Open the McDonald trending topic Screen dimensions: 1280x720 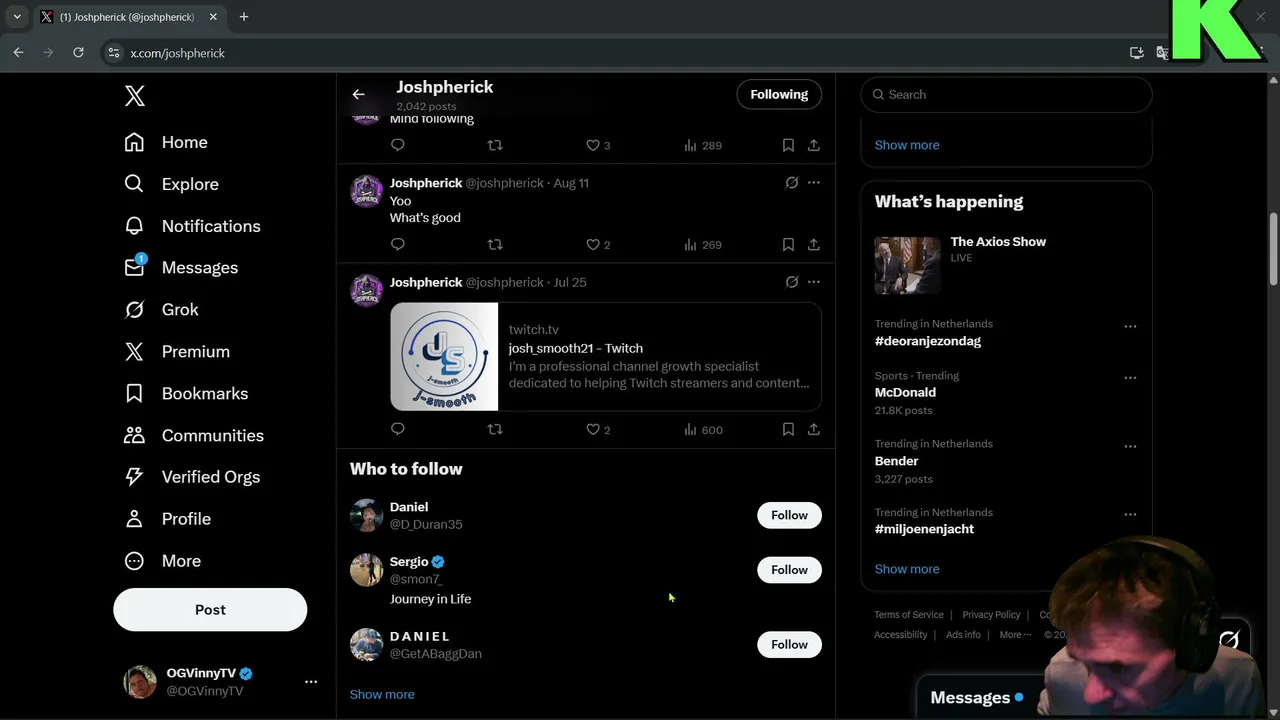[x=905, y=392]
